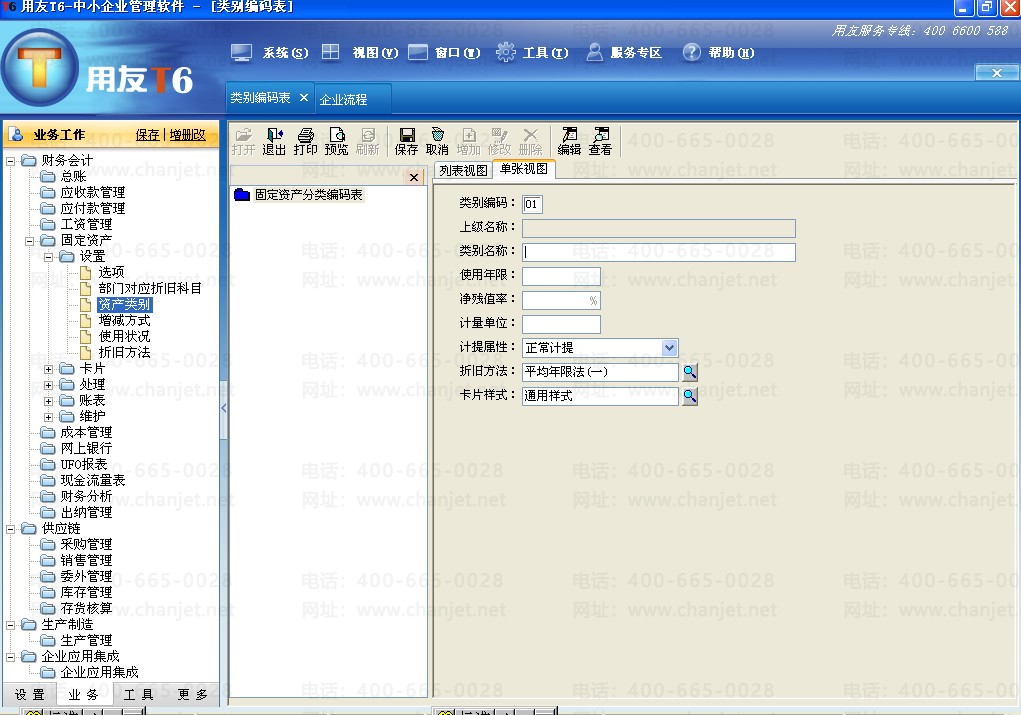Open the 工具(T) menu
1021x715 pixels.
[x=532, y=53]
